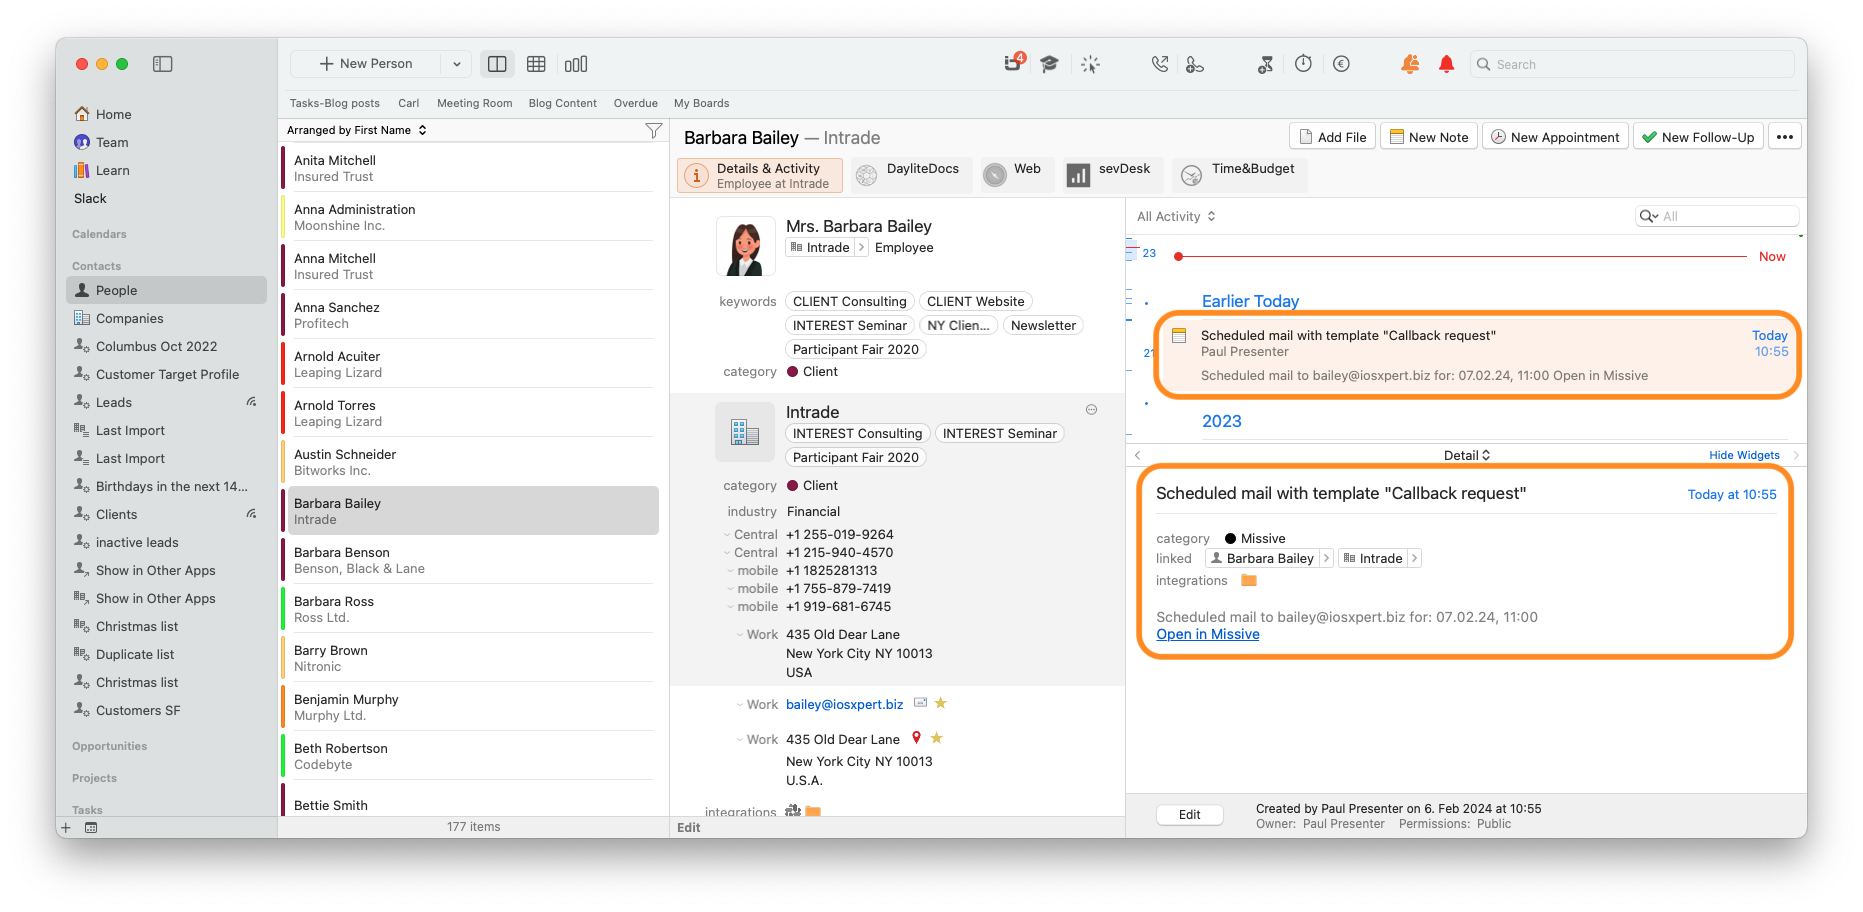1863x912 pixels.
Task: Open the New Person dropdown arrow
Action: coord(457,64)
